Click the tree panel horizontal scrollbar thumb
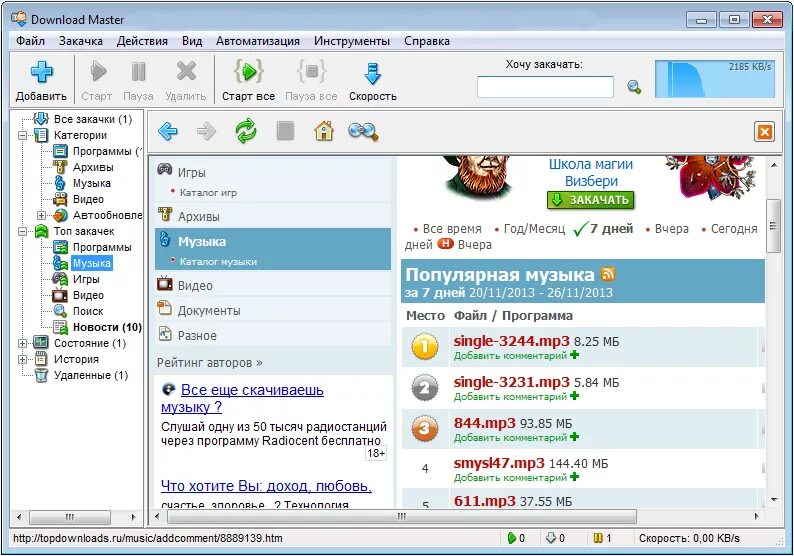This screenshot has height=556, width=794. pos(70,517)
